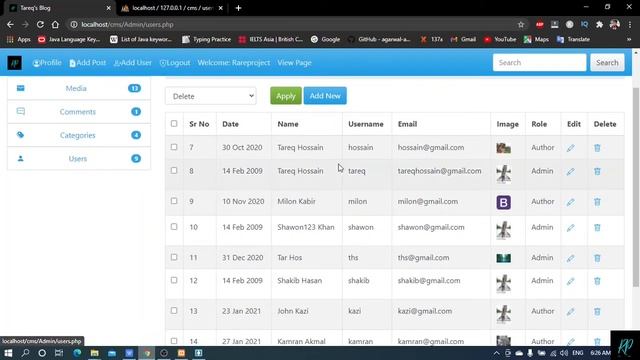Tick the checkbox for Shakib Hasan

click(x=174, y=280)
